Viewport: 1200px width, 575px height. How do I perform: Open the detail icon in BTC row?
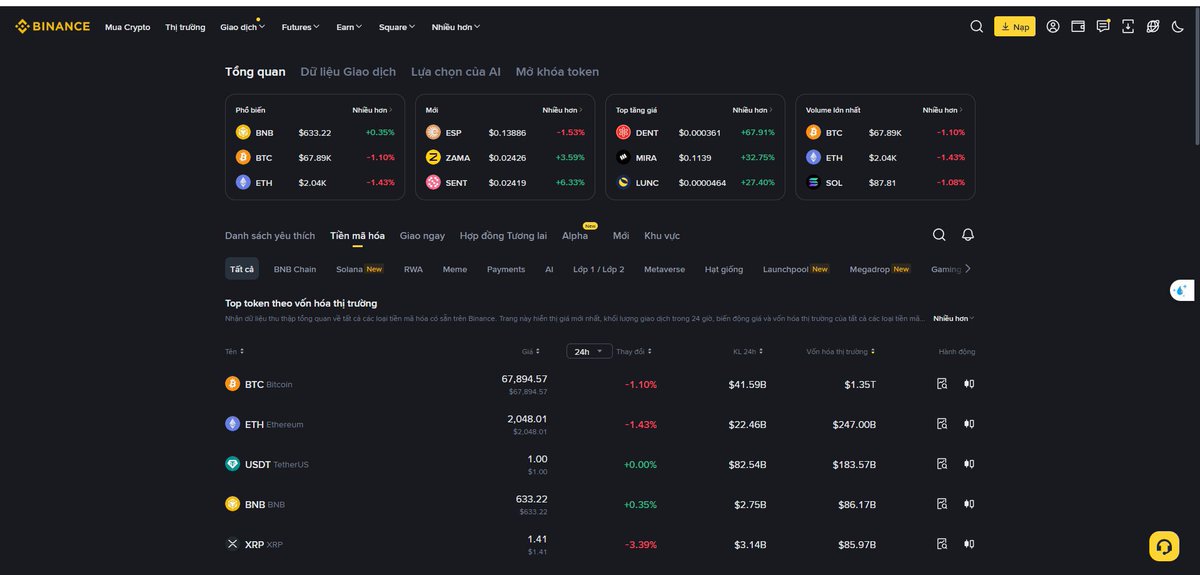(942, 384)
